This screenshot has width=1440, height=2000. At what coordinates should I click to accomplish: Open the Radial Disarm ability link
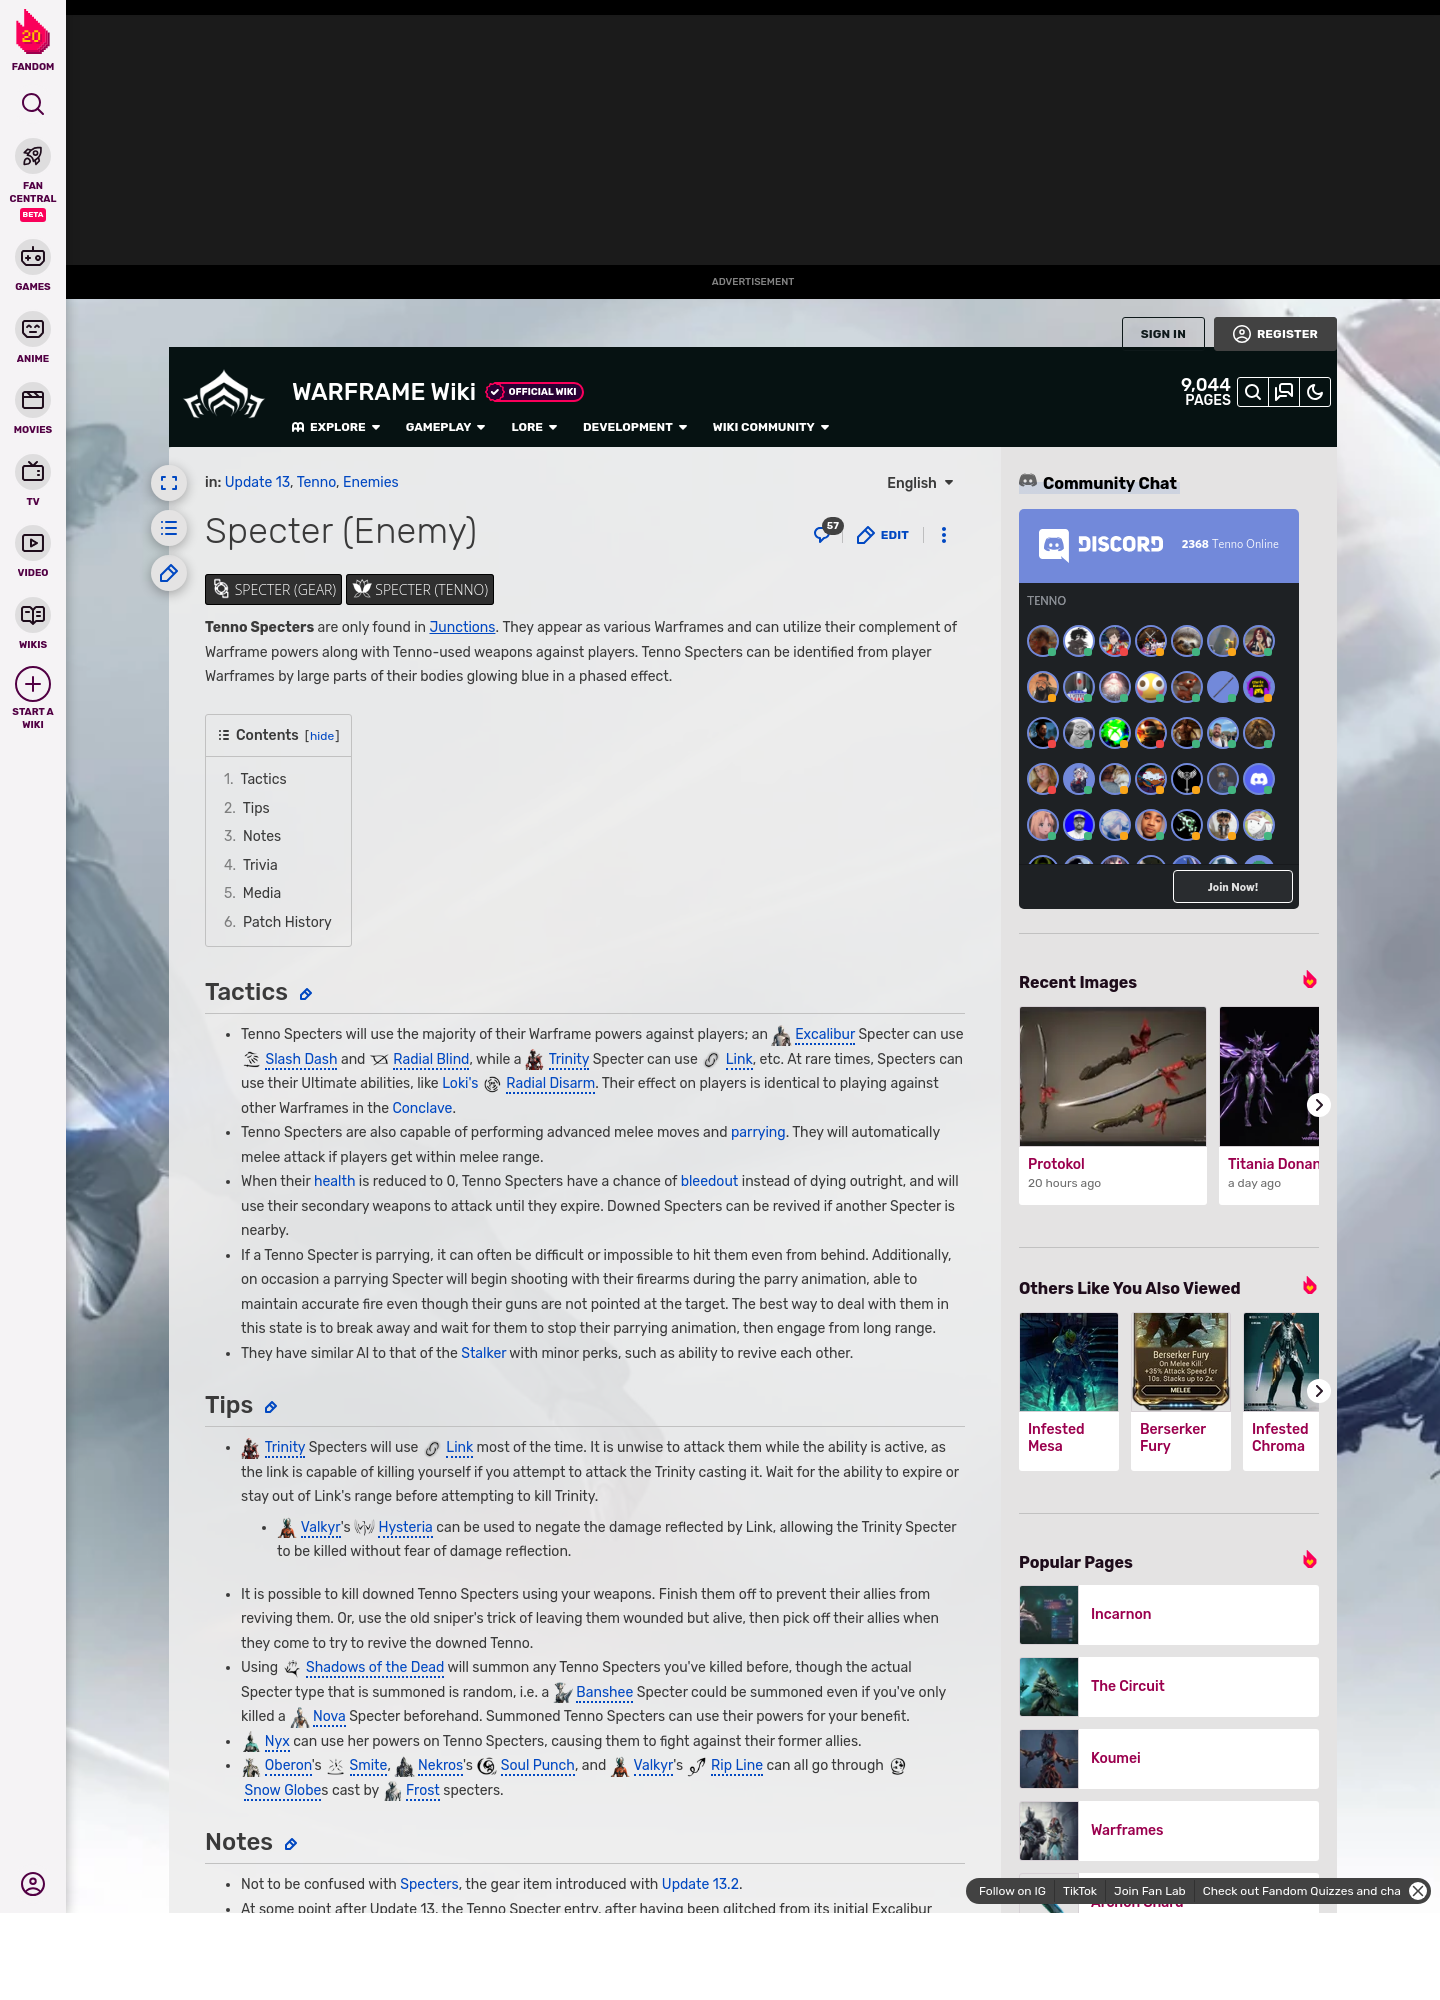click(x=550, y=1083)
